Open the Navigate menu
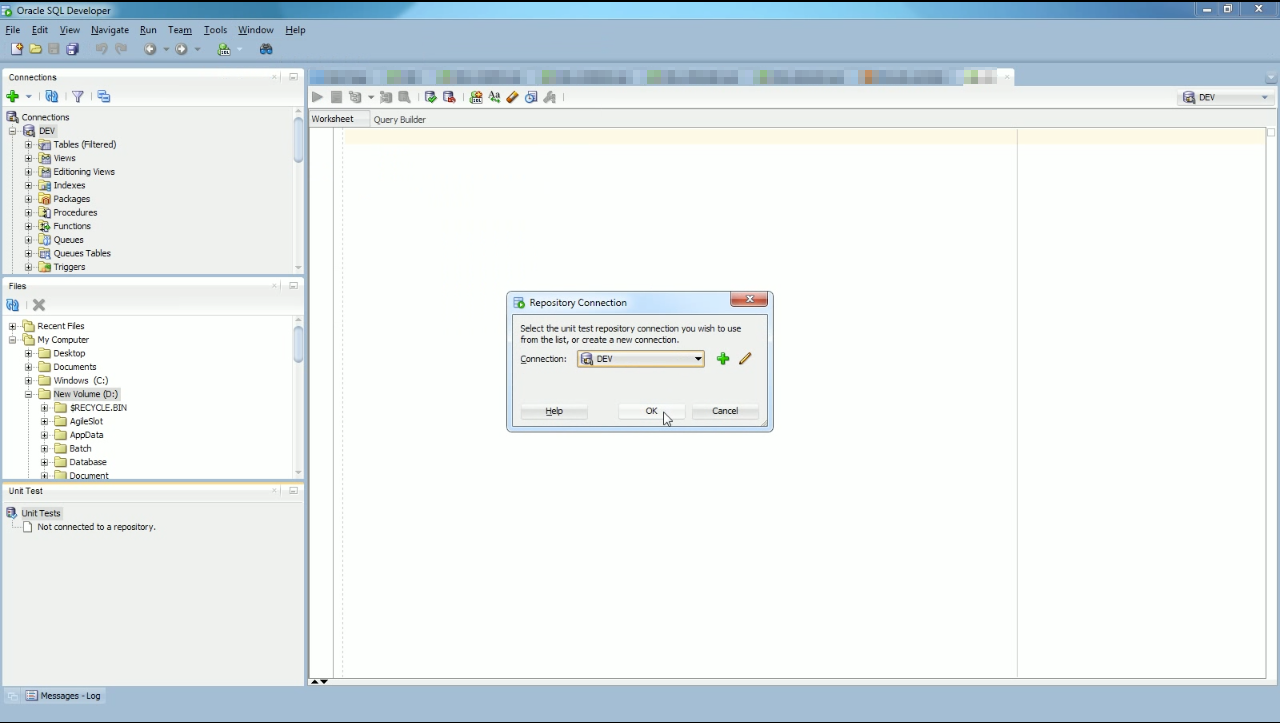This screenshot has width=1280, height=723. click(109, 30)
